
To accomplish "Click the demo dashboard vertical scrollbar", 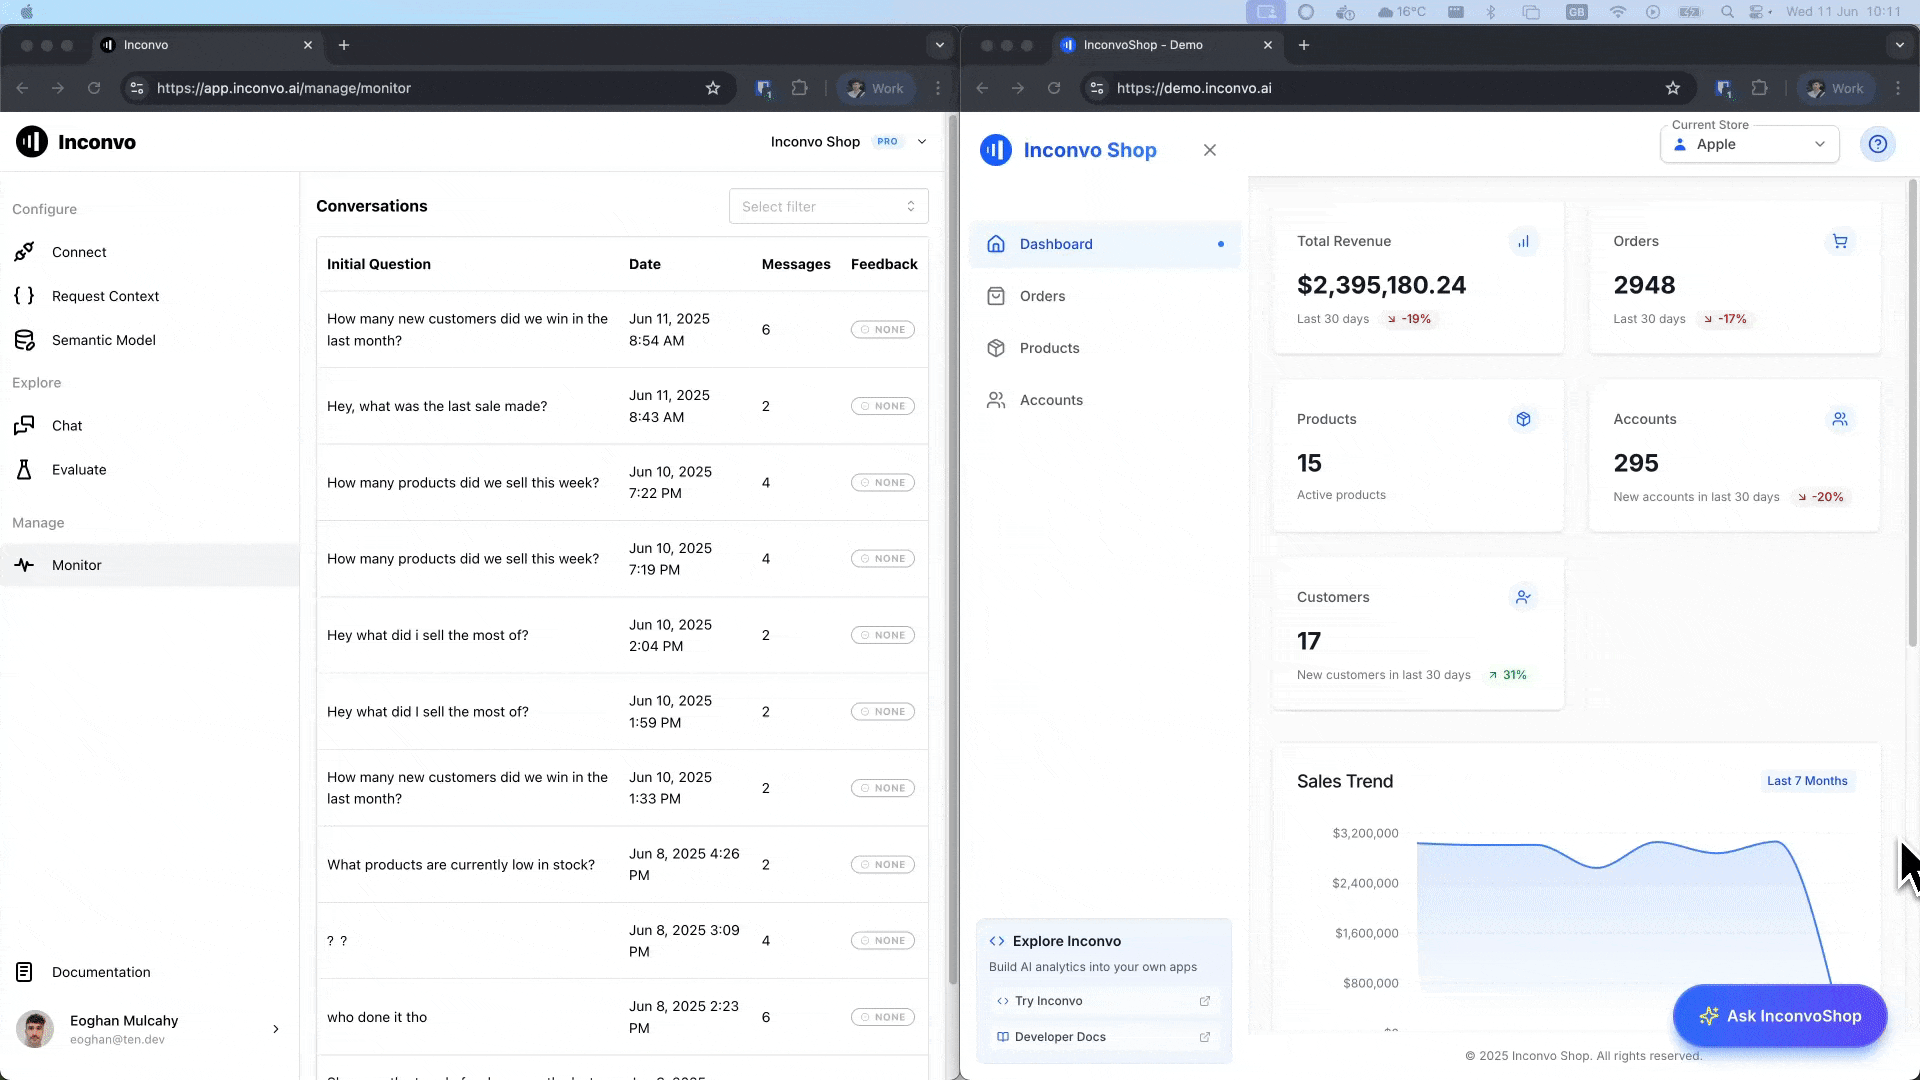I will pos(1913,413).
